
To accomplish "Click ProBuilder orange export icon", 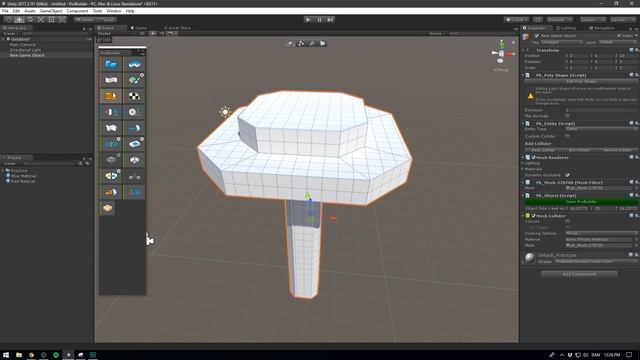I will (x=111, y=192).
